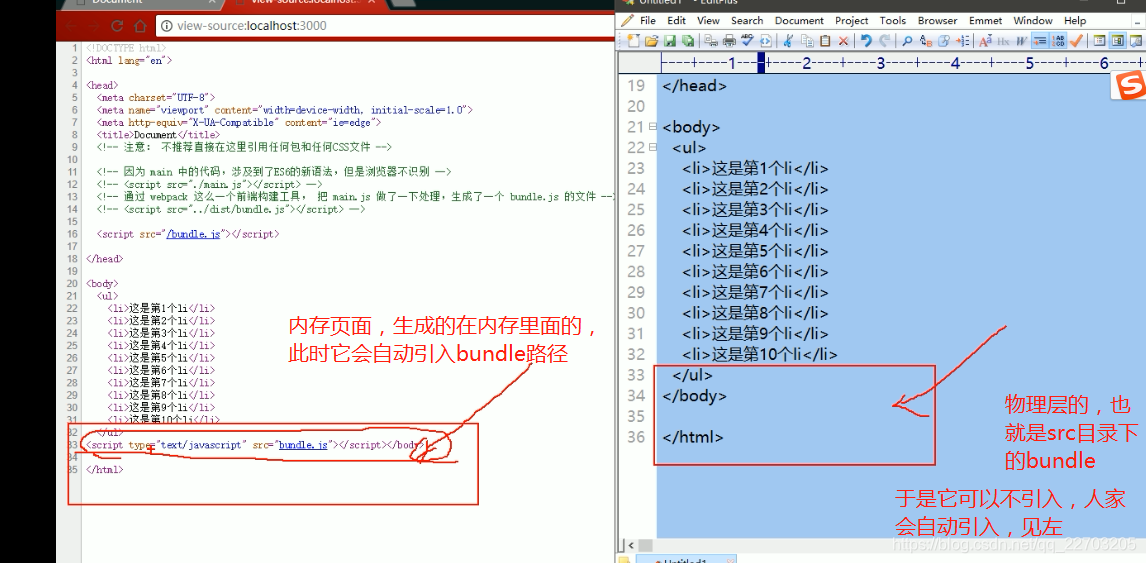The height and width of the screenshot is (563, 1146).
Task: Click the Print icon in EditPlus toolbar
Action: coord(729,41)
